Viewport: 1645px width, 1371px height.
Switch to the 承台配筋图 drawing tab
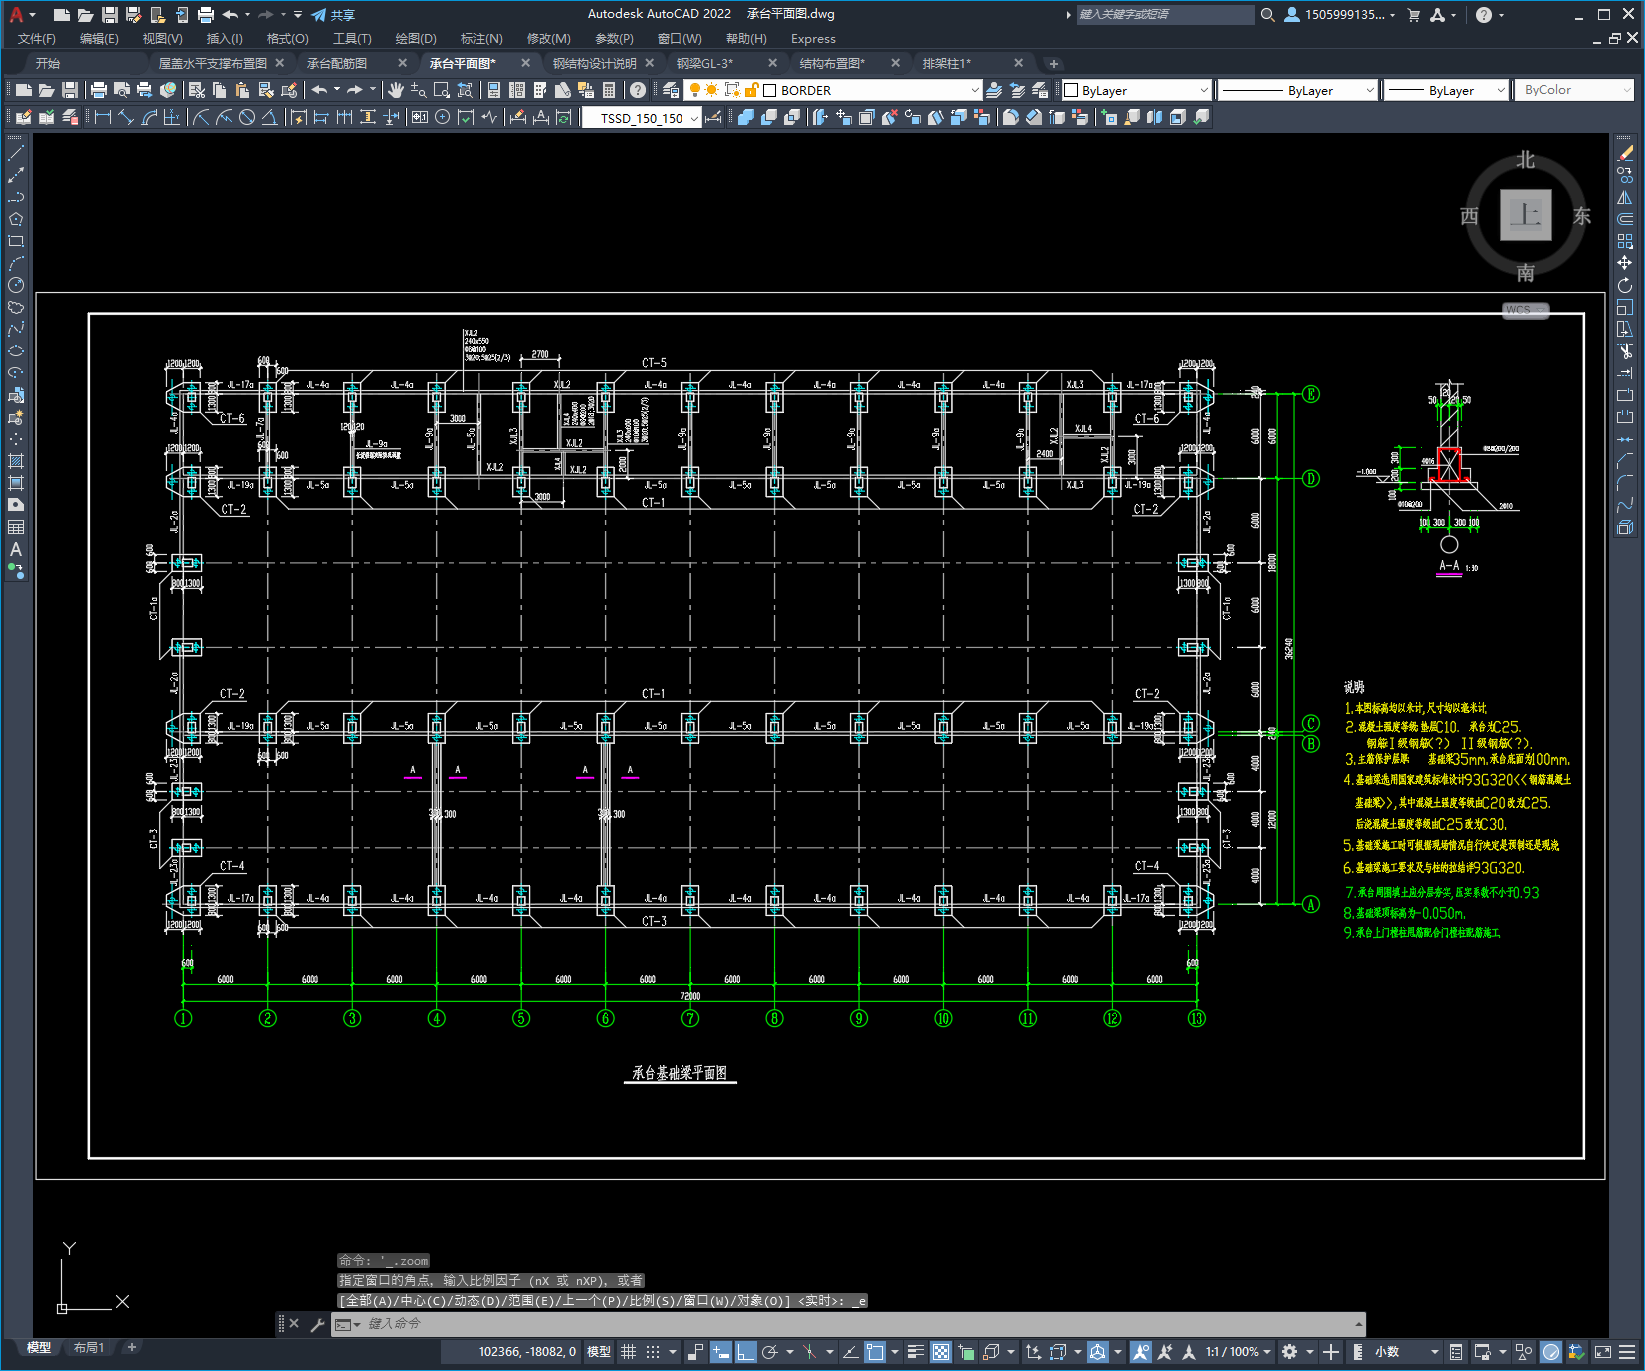coord(337,63)
